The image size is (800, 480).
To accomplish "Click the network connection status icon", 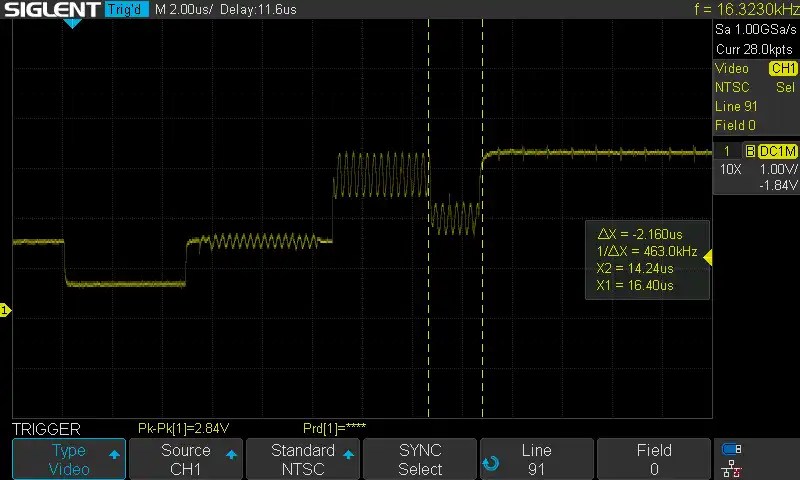I will 732,468.
